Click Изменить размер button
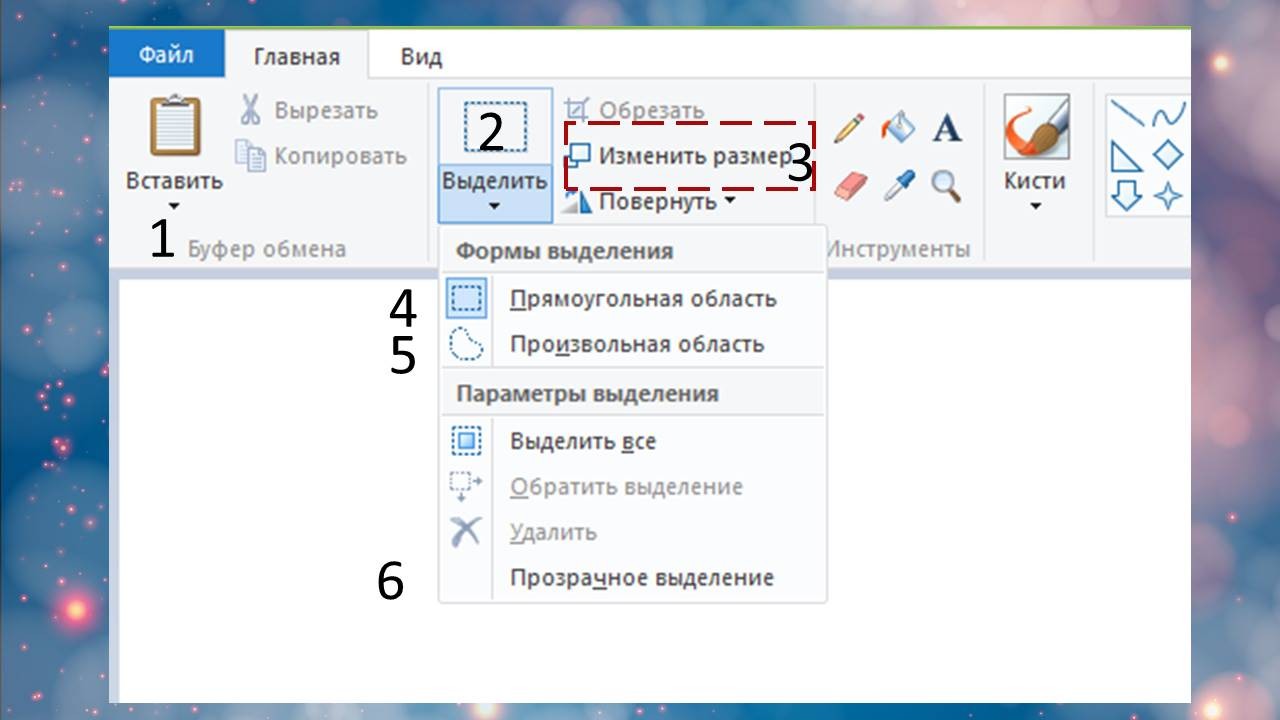 pyautogui.click(x=680, y=156)
